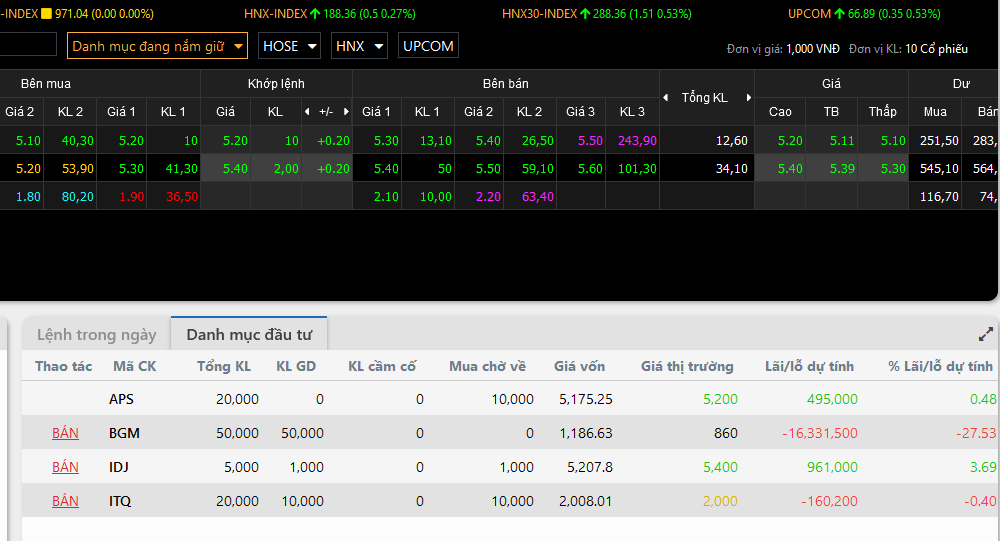Click the Bên mua header
This screenshot has height=541, width=1000.
click(x=46, y=84)
